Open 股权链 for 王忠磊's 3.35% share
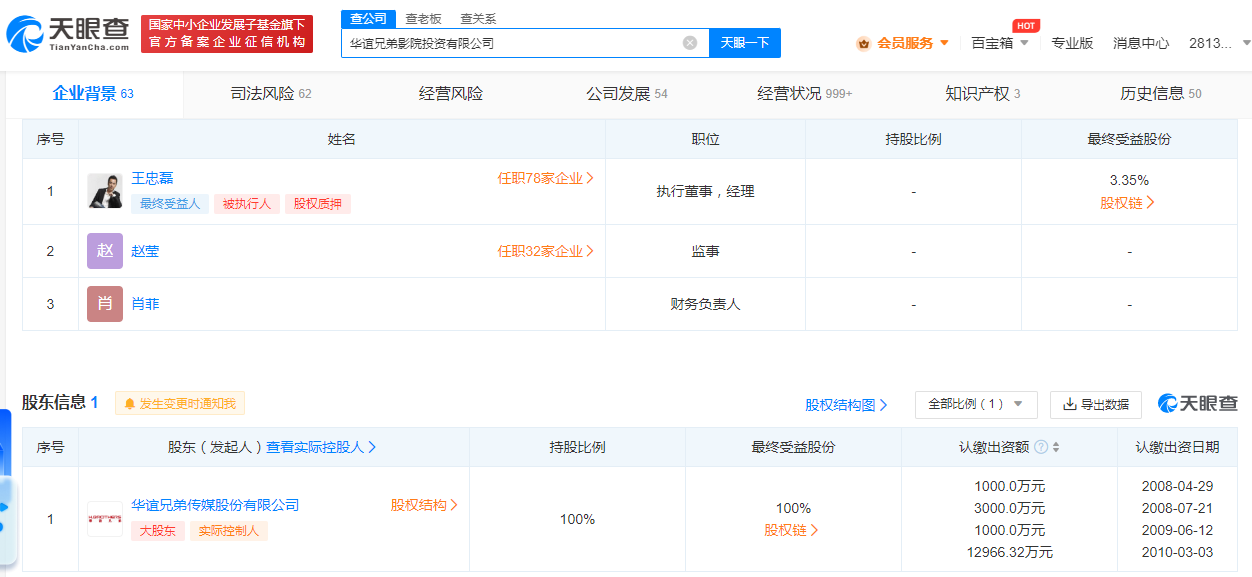Image resolution: width=1252 pixels, height=577 pixels. (1128, 202)
